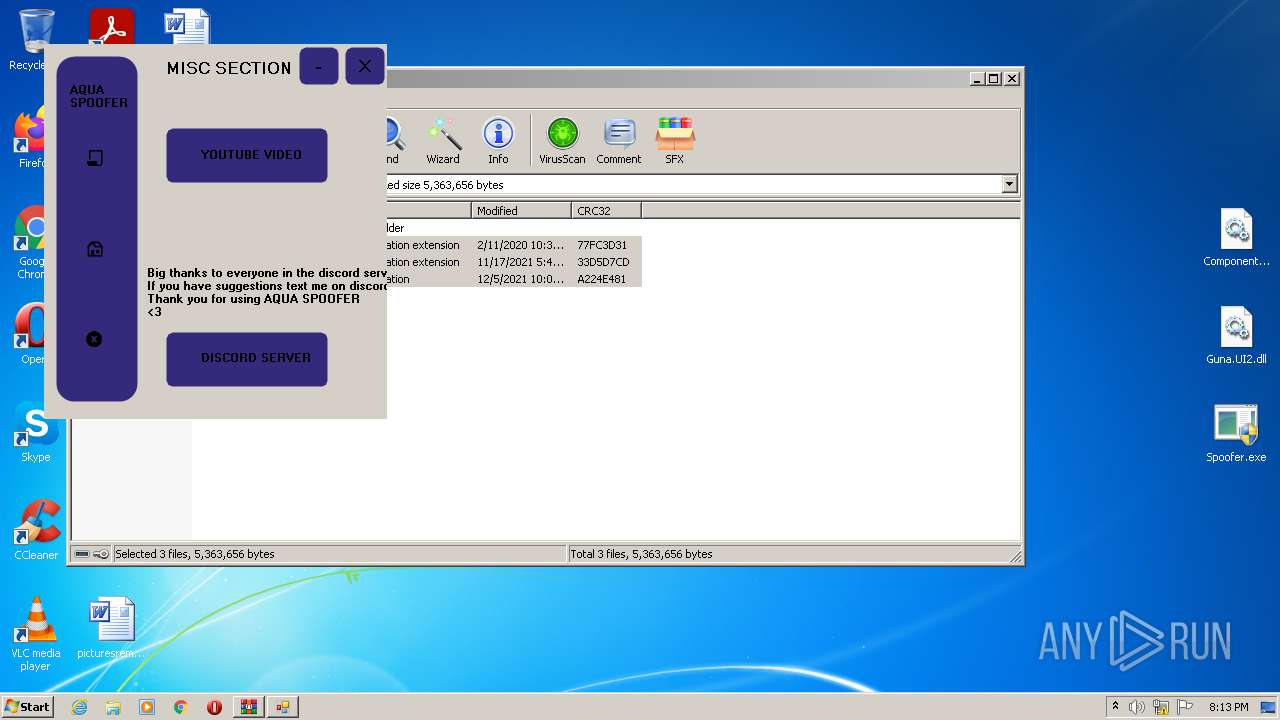Open the Info toolbar icon in WinRAR
The width and height of the screenshot is (1280, 720).
pos(498,141)
